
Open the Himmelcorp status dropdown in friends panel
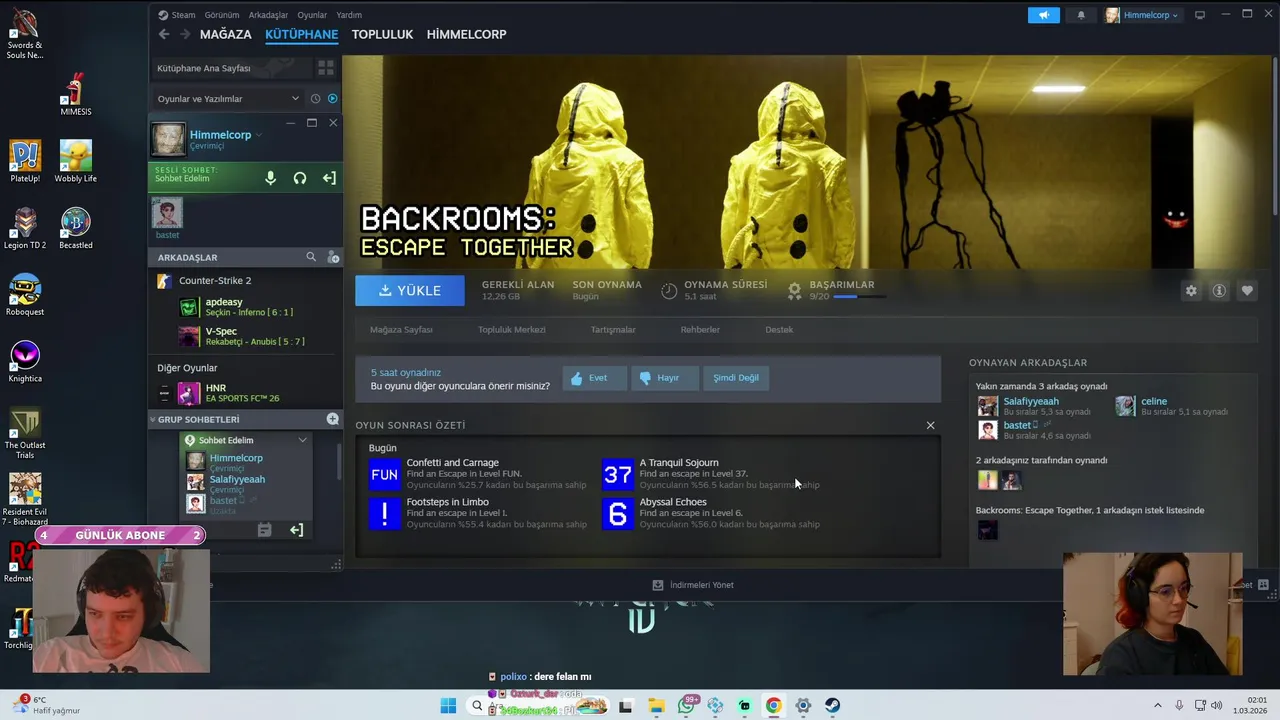pyautogui.click(x=226, y=135)
